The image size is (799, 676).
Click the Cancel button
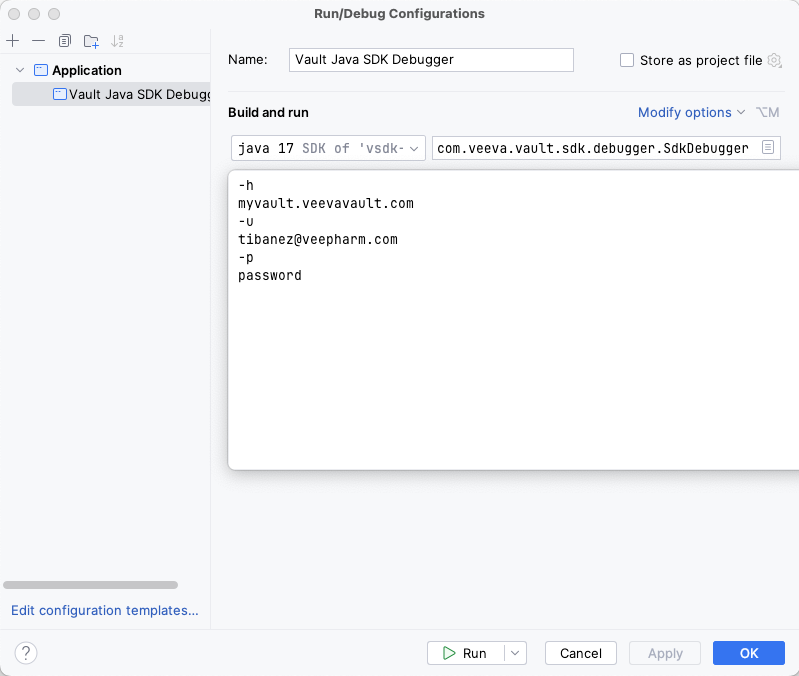580,653
